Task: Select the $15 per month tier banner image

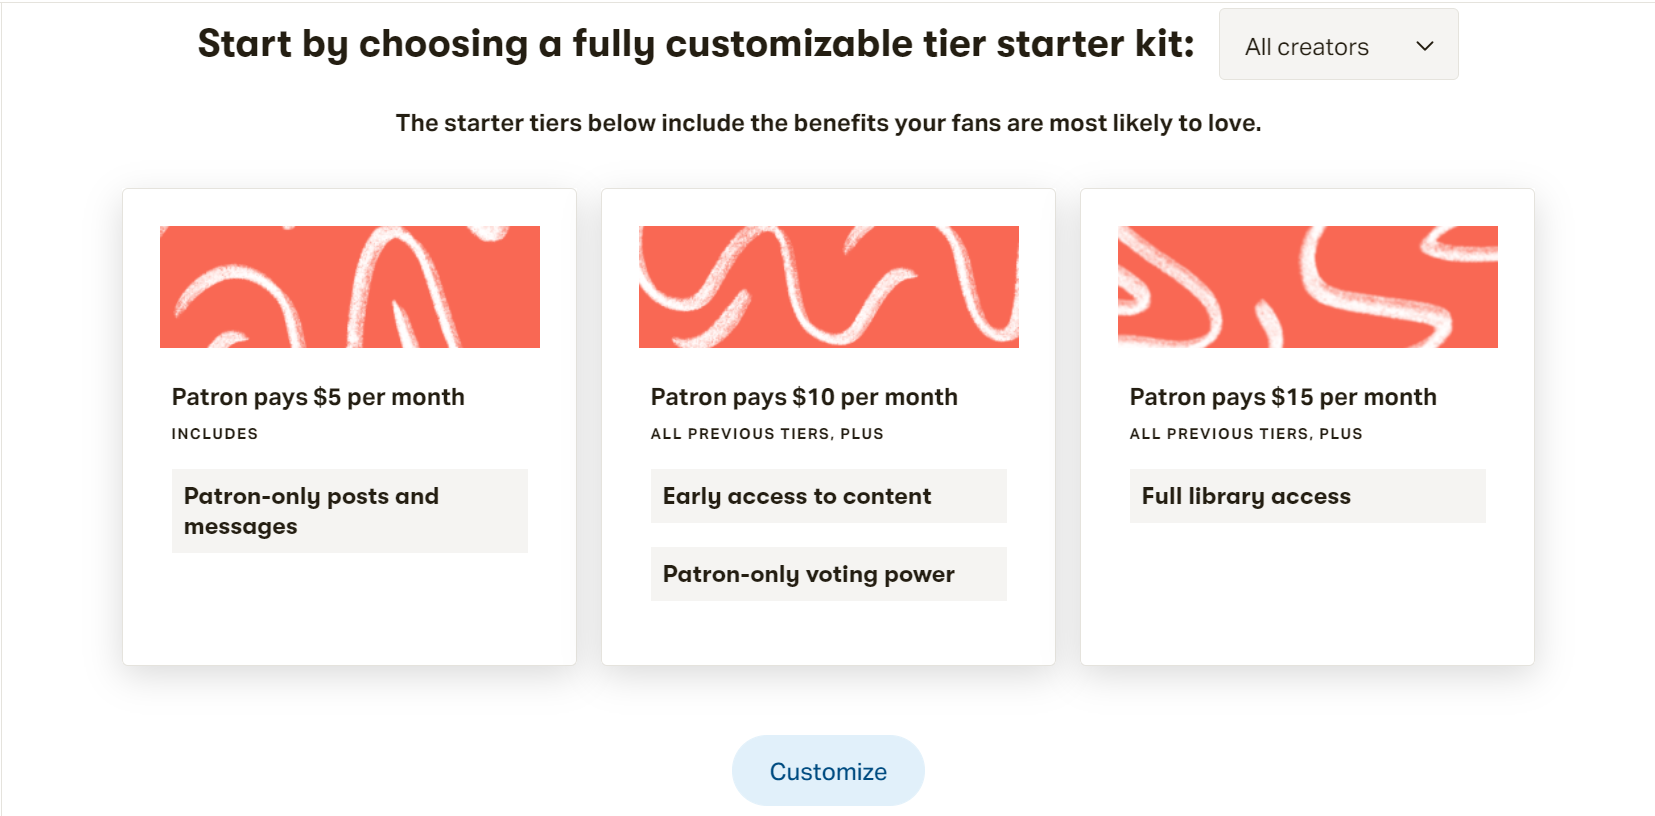Action: [x=1308, y=287]
